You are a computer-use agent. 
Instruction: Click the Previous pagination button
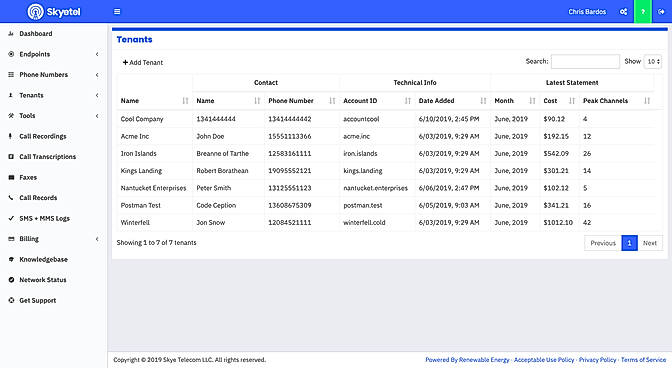click(x=603, y=243)
